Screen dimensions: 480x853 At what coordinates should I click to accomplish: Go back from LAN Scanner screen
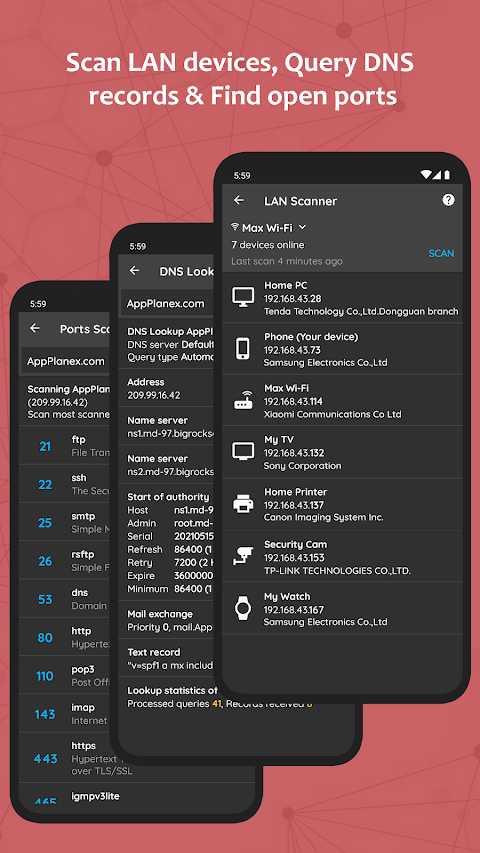238,200
